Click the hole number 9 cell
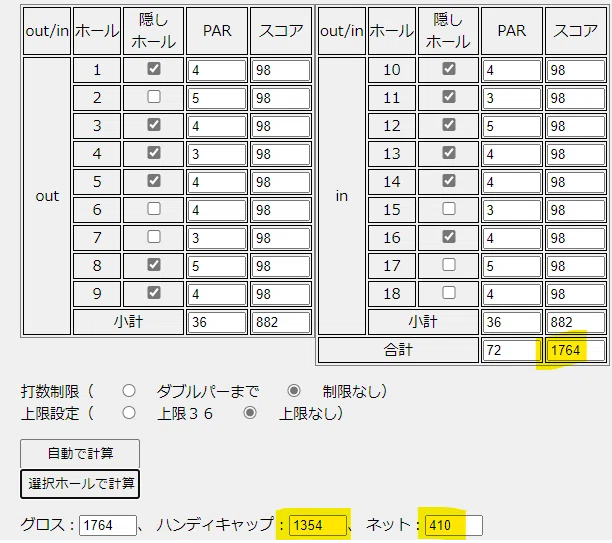Image resolution: width=612 pixels, height=543 pixels. [x=97, y=294]
